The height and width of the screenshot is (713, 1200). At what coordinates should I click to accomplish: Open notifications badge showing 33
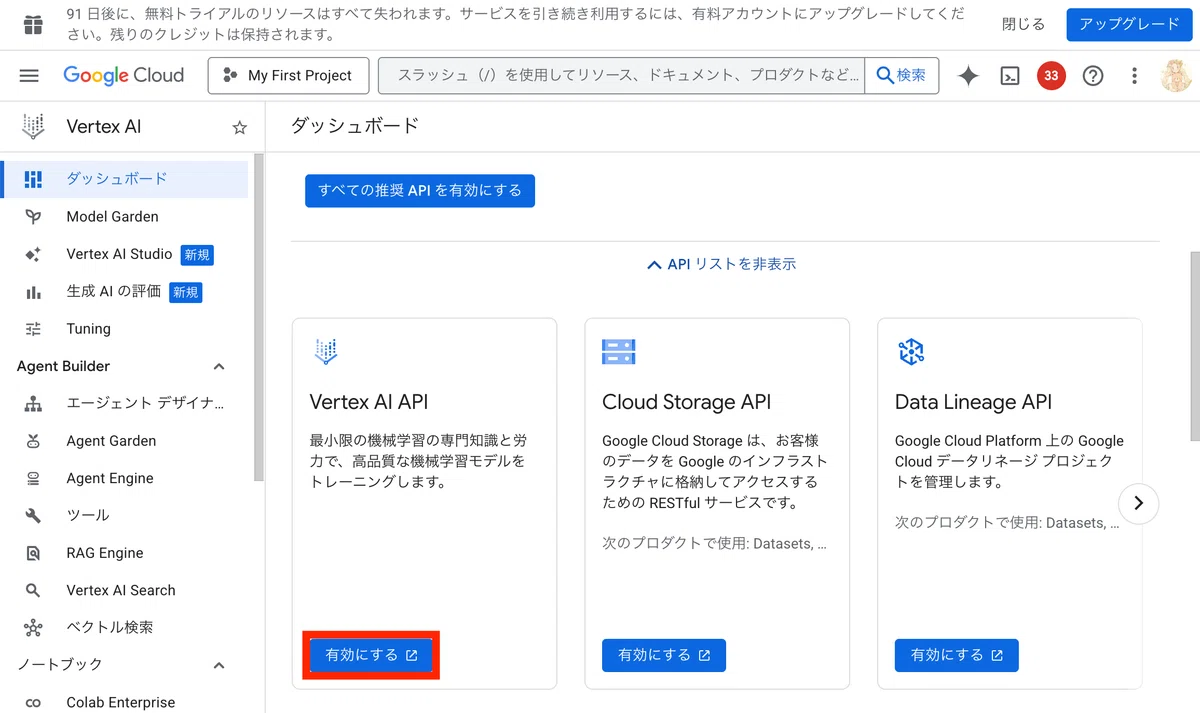click(x=1051, y=75)
